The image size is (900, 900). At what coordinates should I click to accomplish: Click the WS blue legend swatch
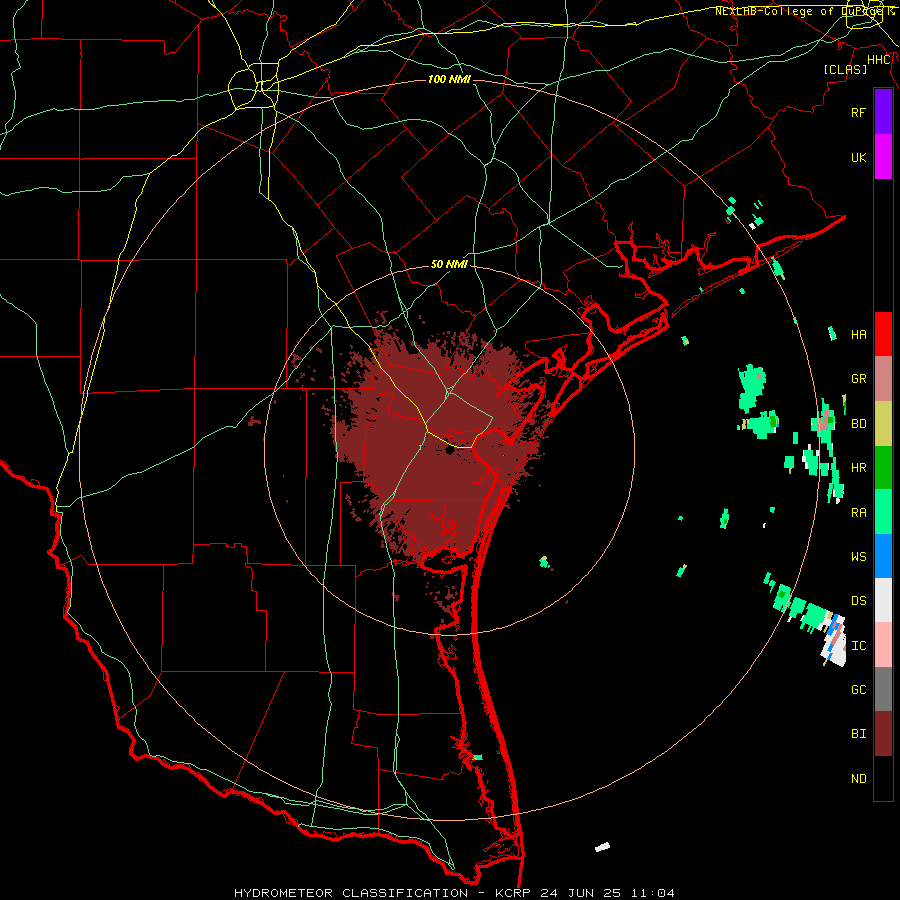pyautogui.click(x=883, y=556)
